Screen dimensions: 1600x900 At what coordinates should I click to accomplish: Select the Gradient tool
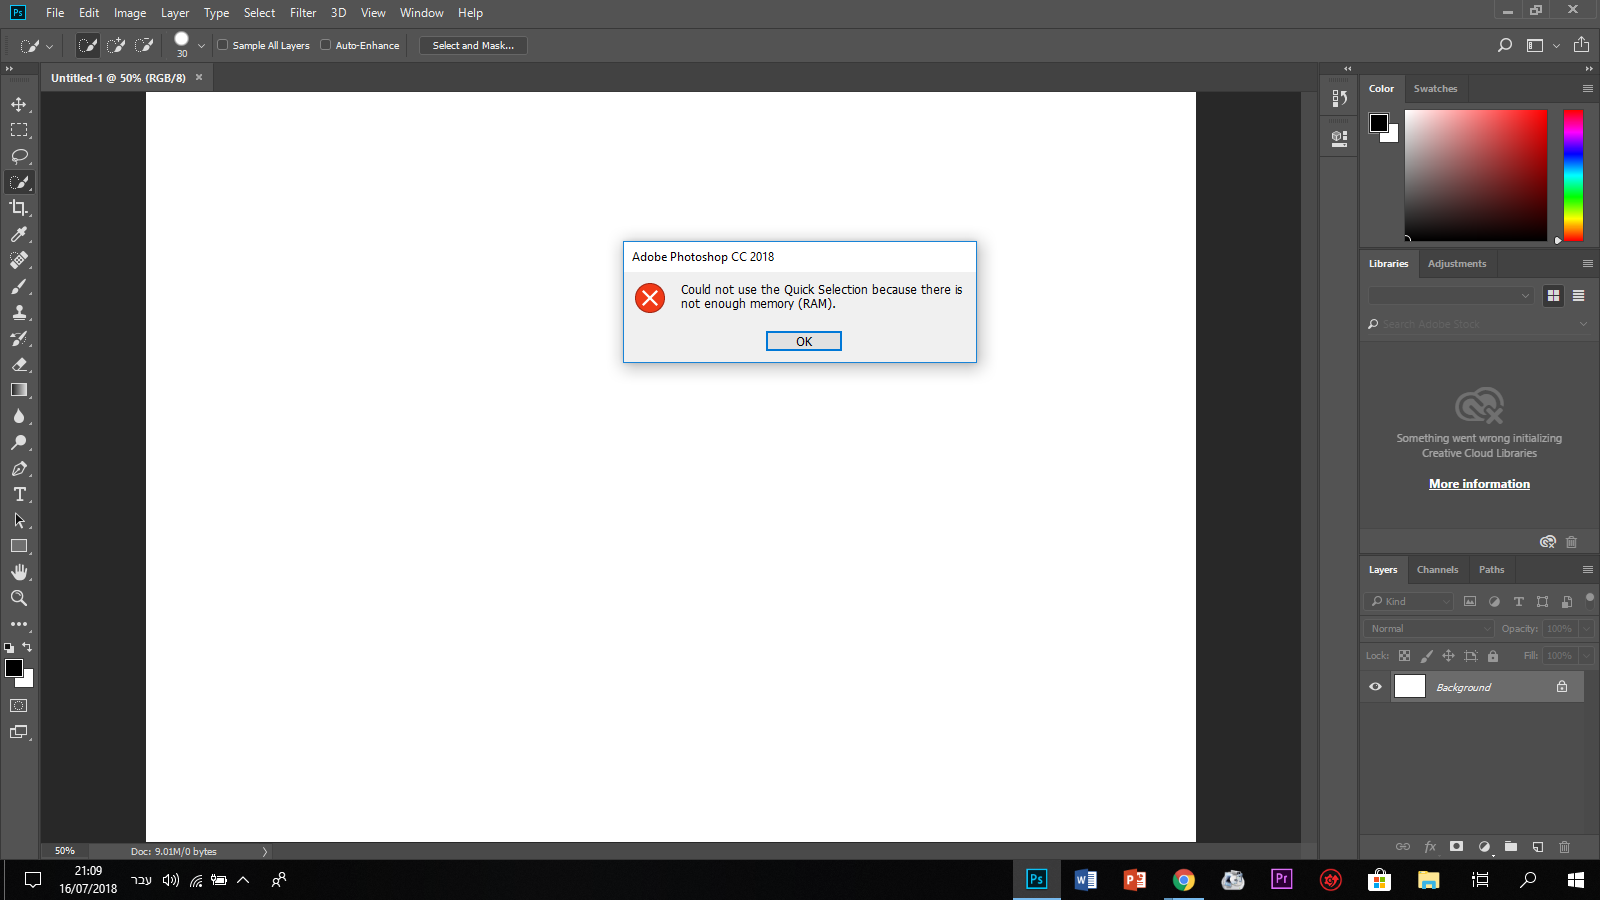19,390
